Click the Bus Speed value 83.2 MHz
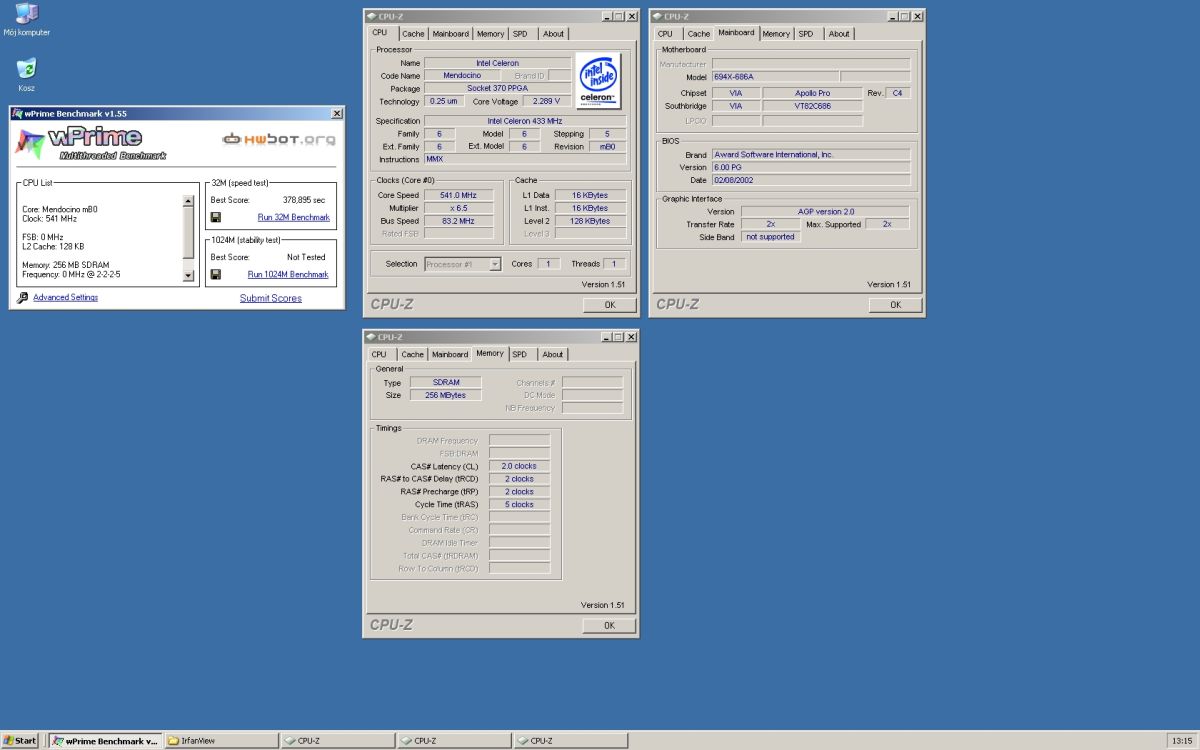Viewport: 1200px width, 750px height. [458, 221]
